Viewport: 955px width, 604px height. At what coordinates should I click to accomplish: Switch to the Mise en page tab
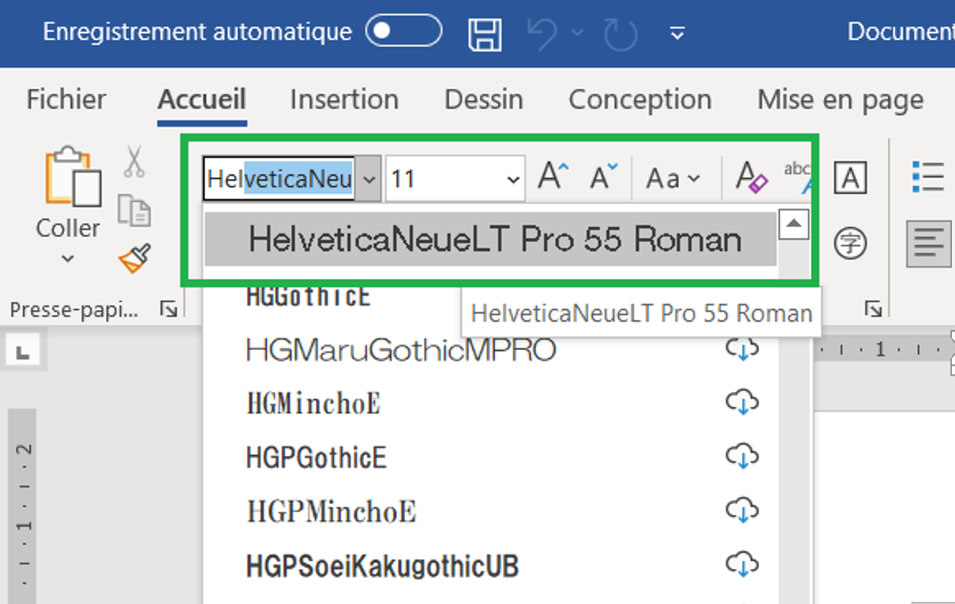[x=840, y=100]
